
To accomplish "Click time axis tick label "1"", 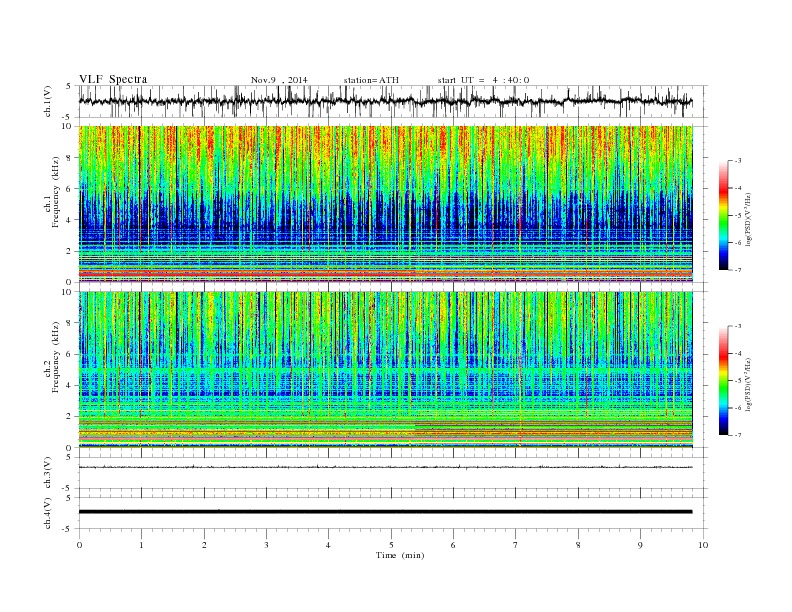I will [141, 545].
